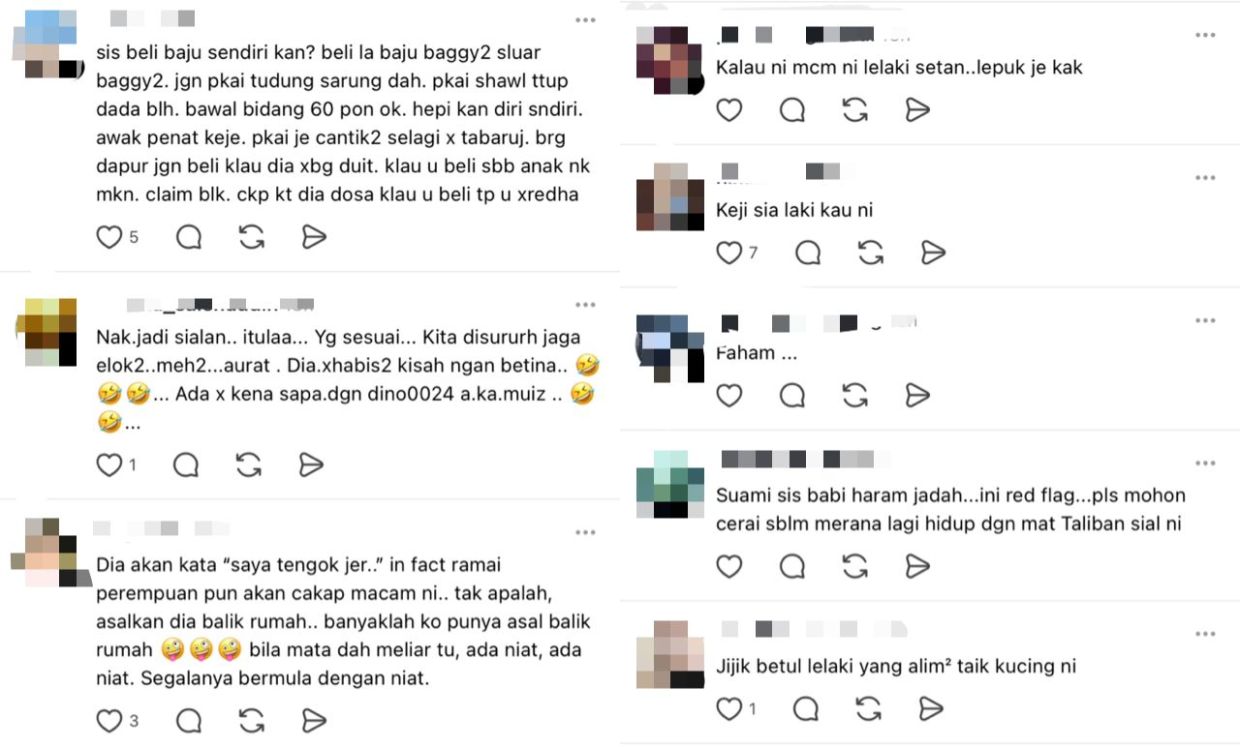The height and width of the screenshot is (747, 1240).
Task: Reply to the 'Nak.jadi sialan' comment
Action: pos(186,465)
